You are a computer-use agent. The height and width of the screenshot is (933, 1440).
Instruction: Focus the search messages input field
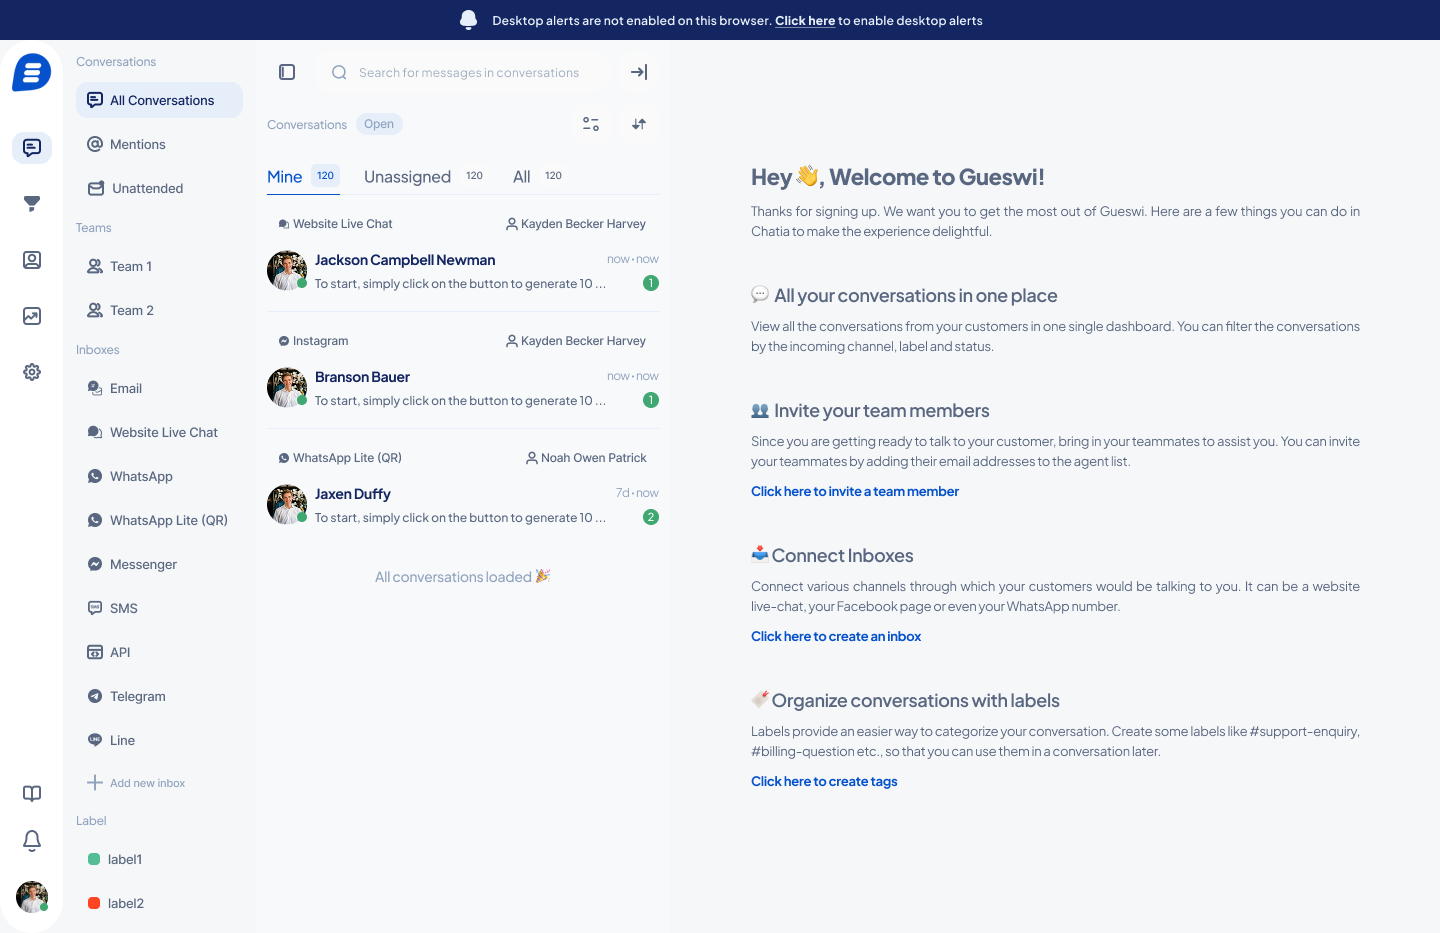pos(468,72)
